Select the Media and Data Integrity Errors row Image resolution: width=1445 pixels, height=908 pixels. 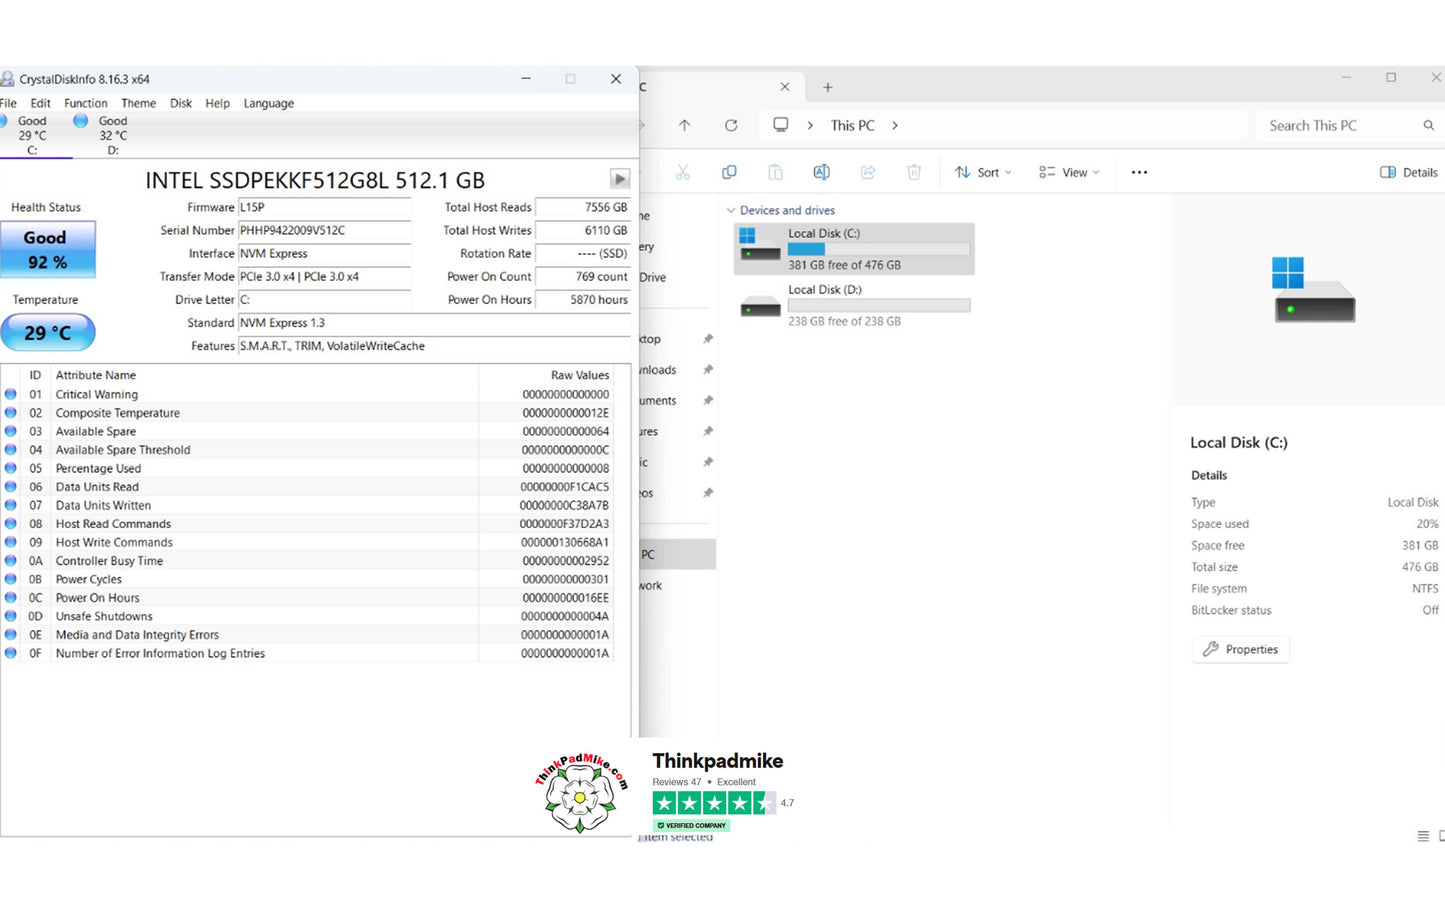306,635
